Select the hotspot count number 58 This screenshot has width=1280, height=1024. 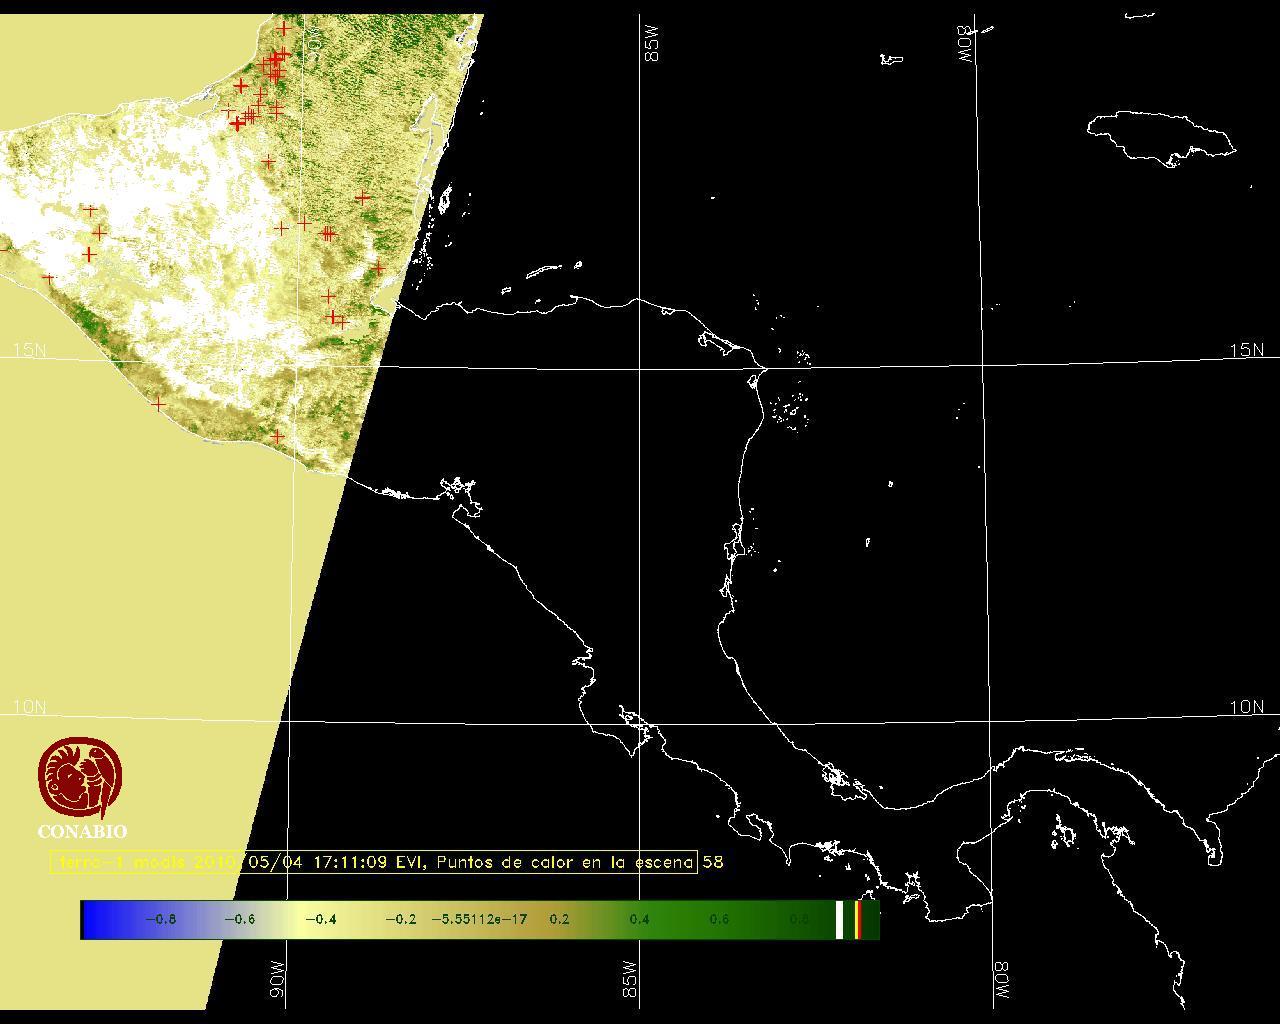[x=712, y=862]
